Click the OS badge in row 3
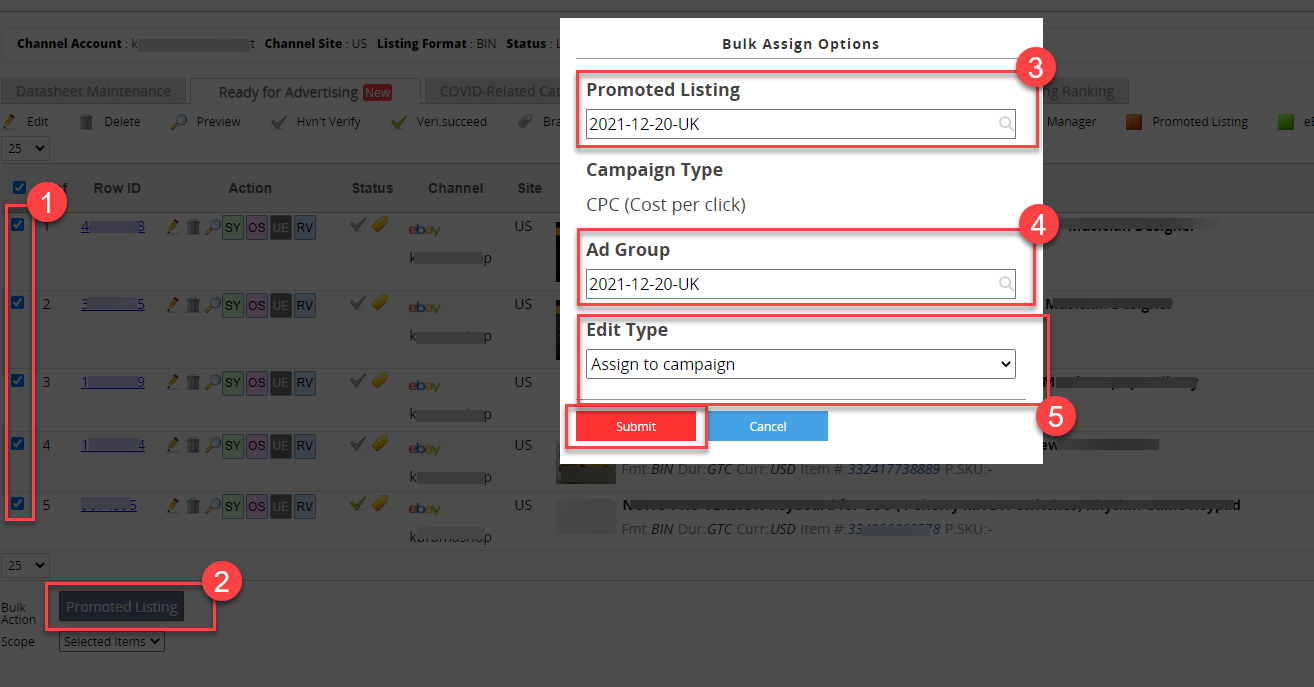 (257, 383)
